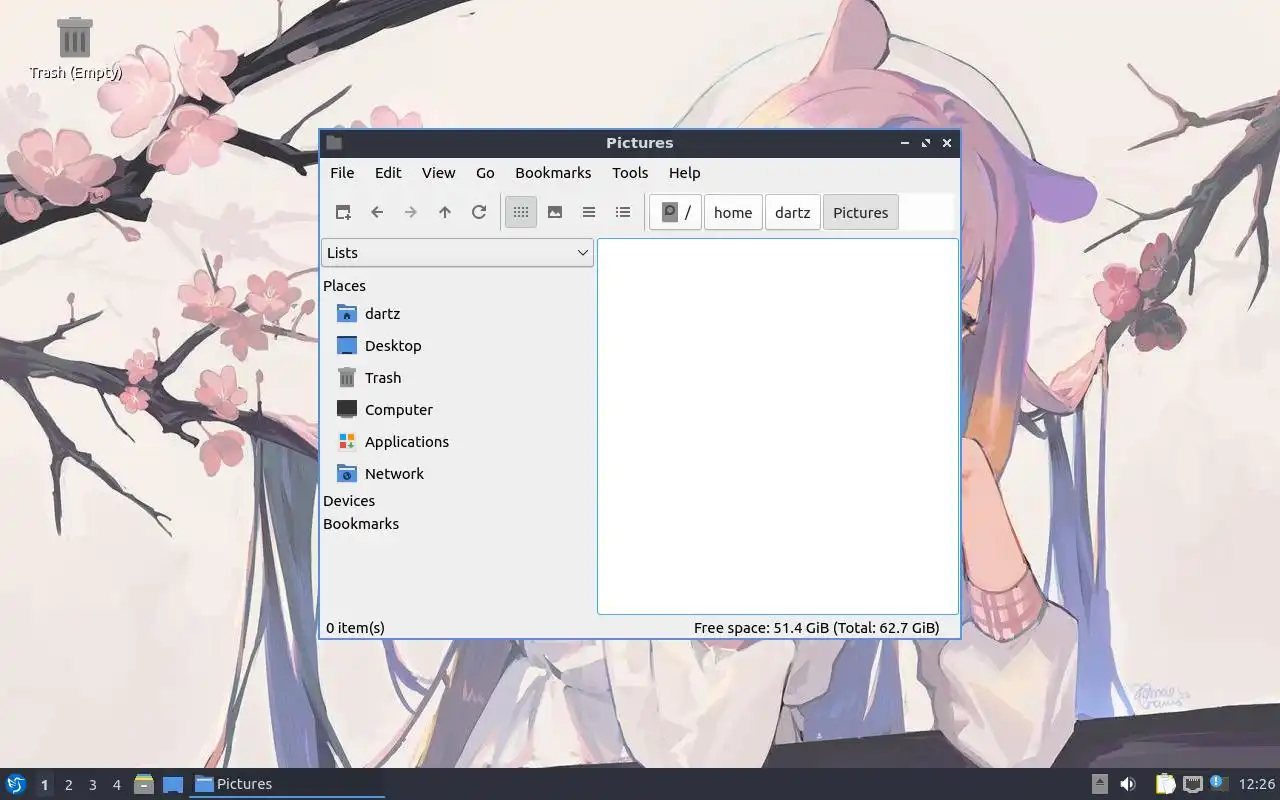Switch to workspace 1
The height and width of the screenshot is (800, 1280).
[x=44, y=785]
